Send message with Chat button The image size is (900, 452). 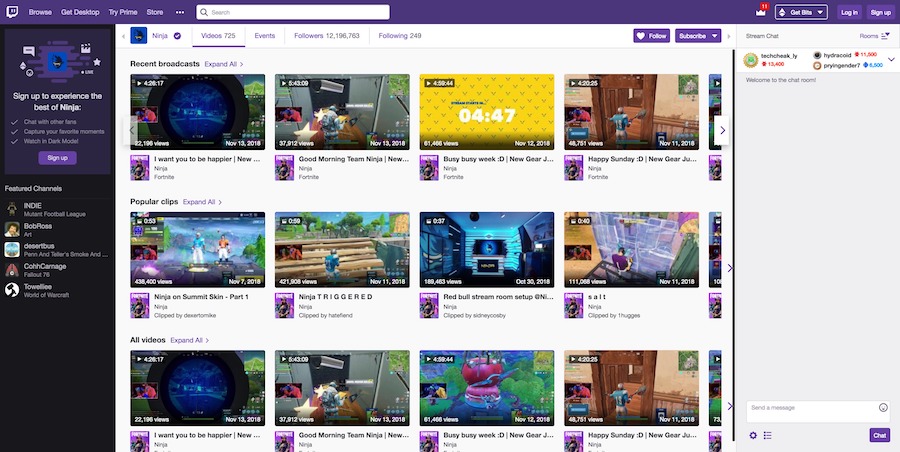click(879, 435)
